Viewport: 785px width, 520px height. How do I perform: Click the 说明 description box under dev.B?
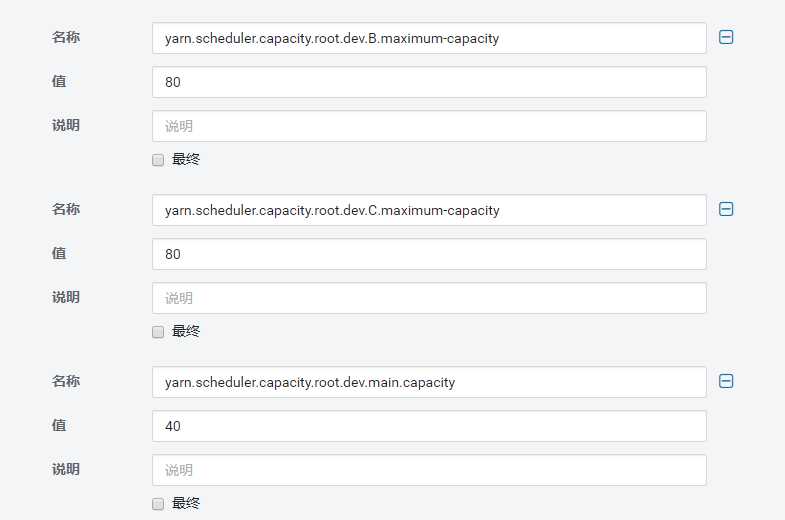pos(429,126)
